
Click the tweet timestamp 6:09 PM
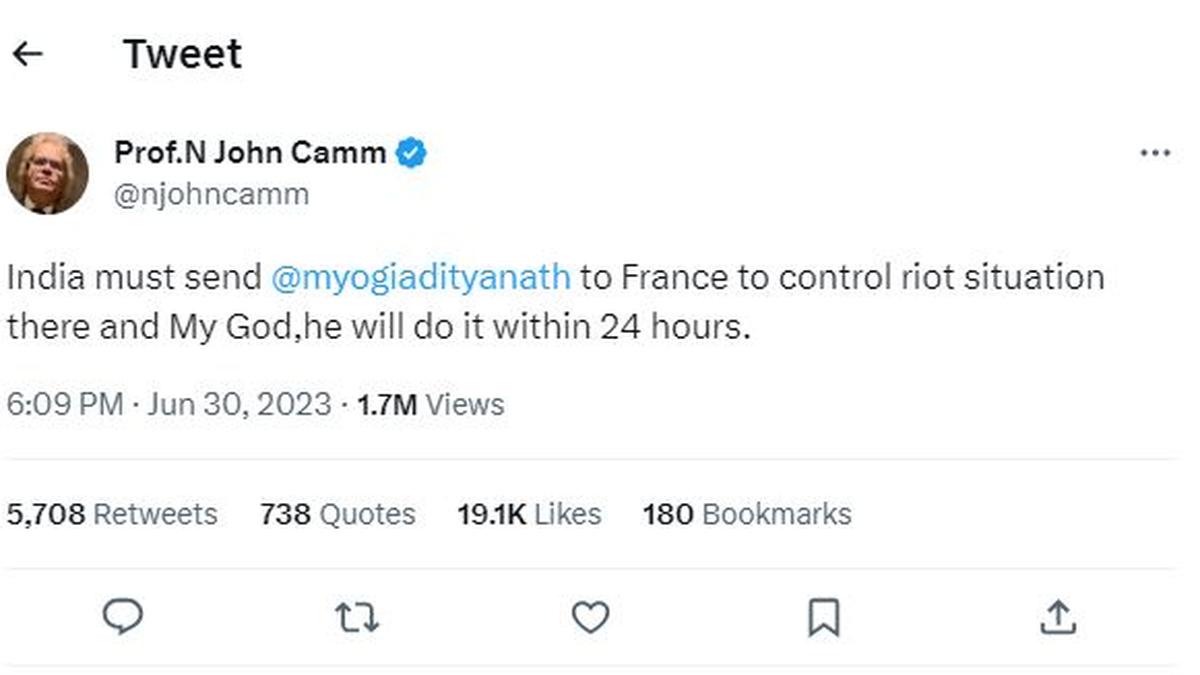pos(66,405)
